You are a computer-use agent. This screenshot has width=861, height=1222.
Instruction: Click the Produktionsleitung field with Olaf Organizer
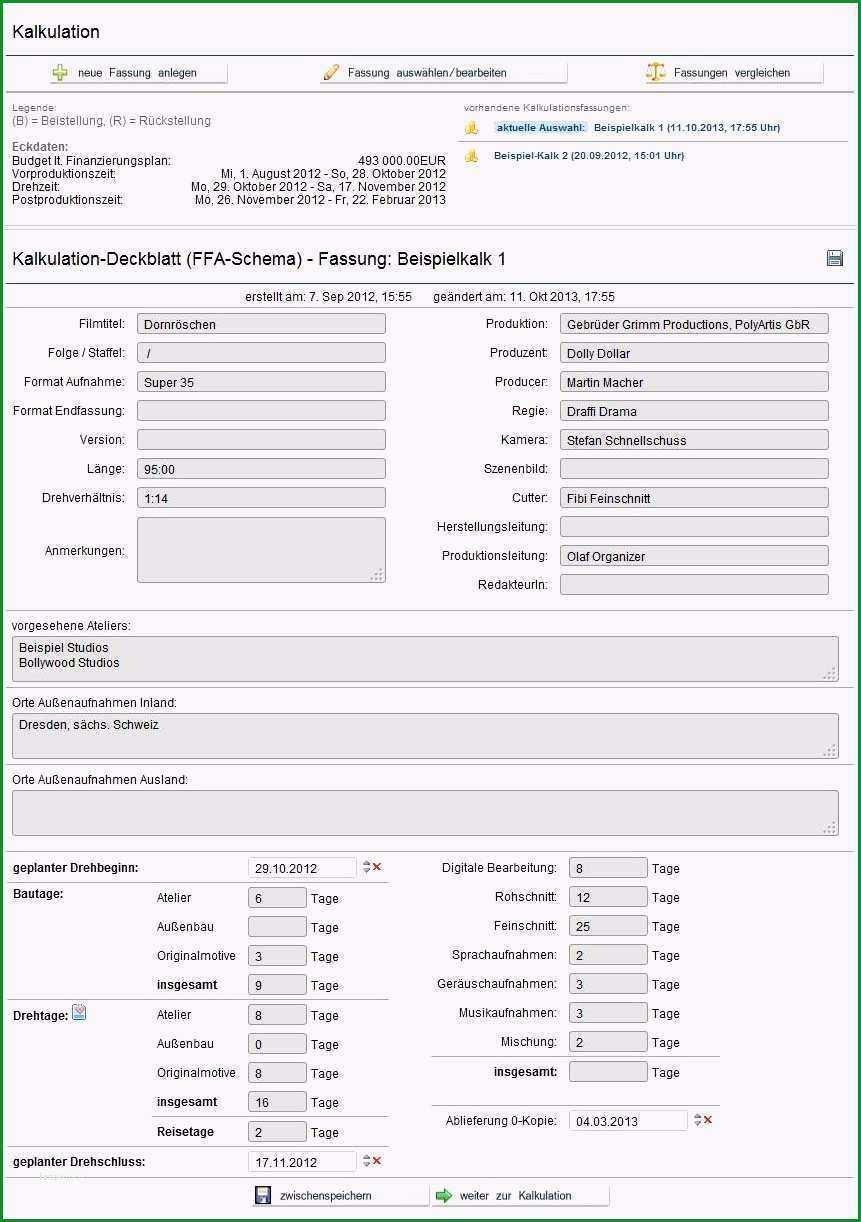[x=694, y=556]
